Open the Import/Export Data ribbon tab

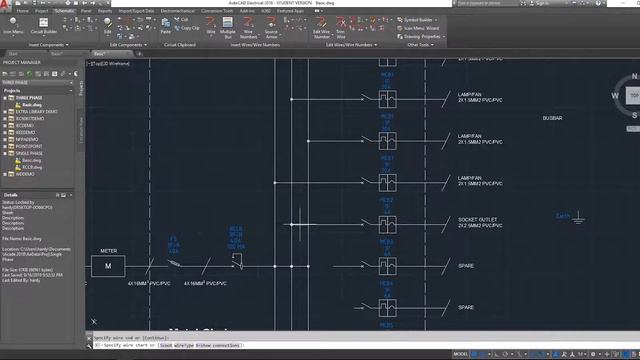click(136, 11)
